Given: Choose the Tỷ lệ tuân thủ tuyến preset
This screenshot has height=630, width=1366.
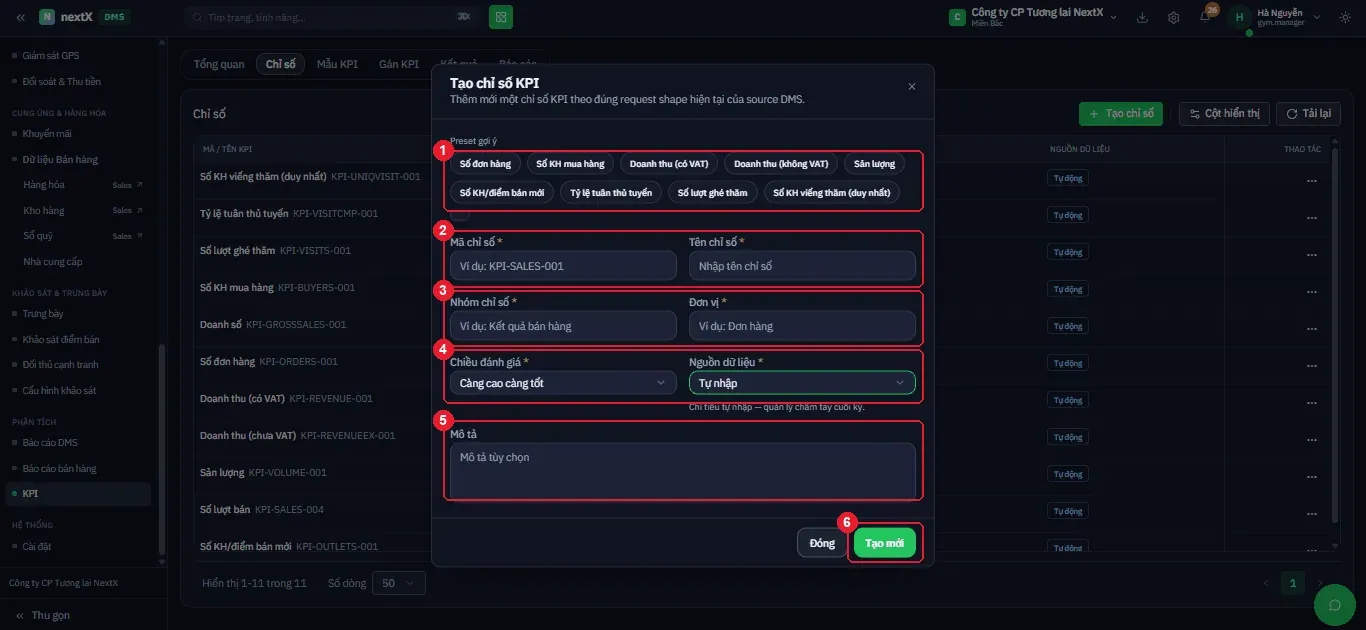Looking at the screenshot, I should (611, 192).
